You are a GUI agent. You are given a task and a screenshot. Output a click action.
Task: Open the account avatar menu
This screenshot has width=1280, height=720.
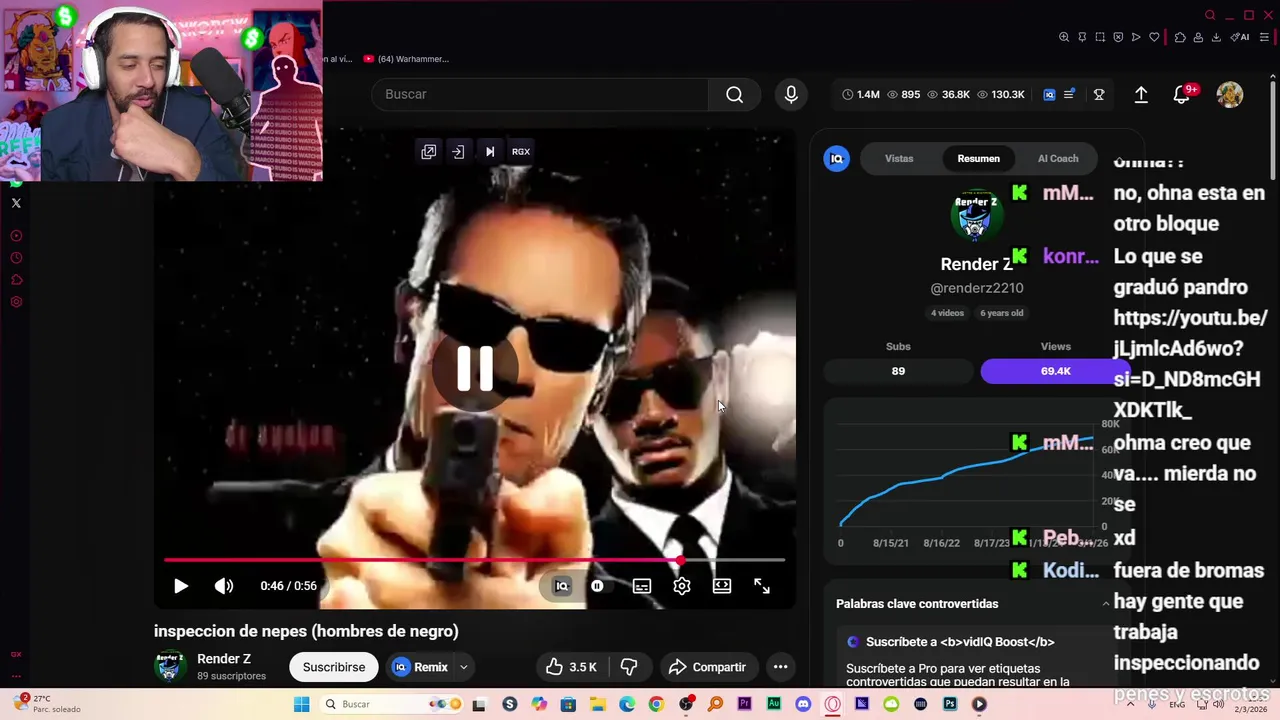(1229, 95)
